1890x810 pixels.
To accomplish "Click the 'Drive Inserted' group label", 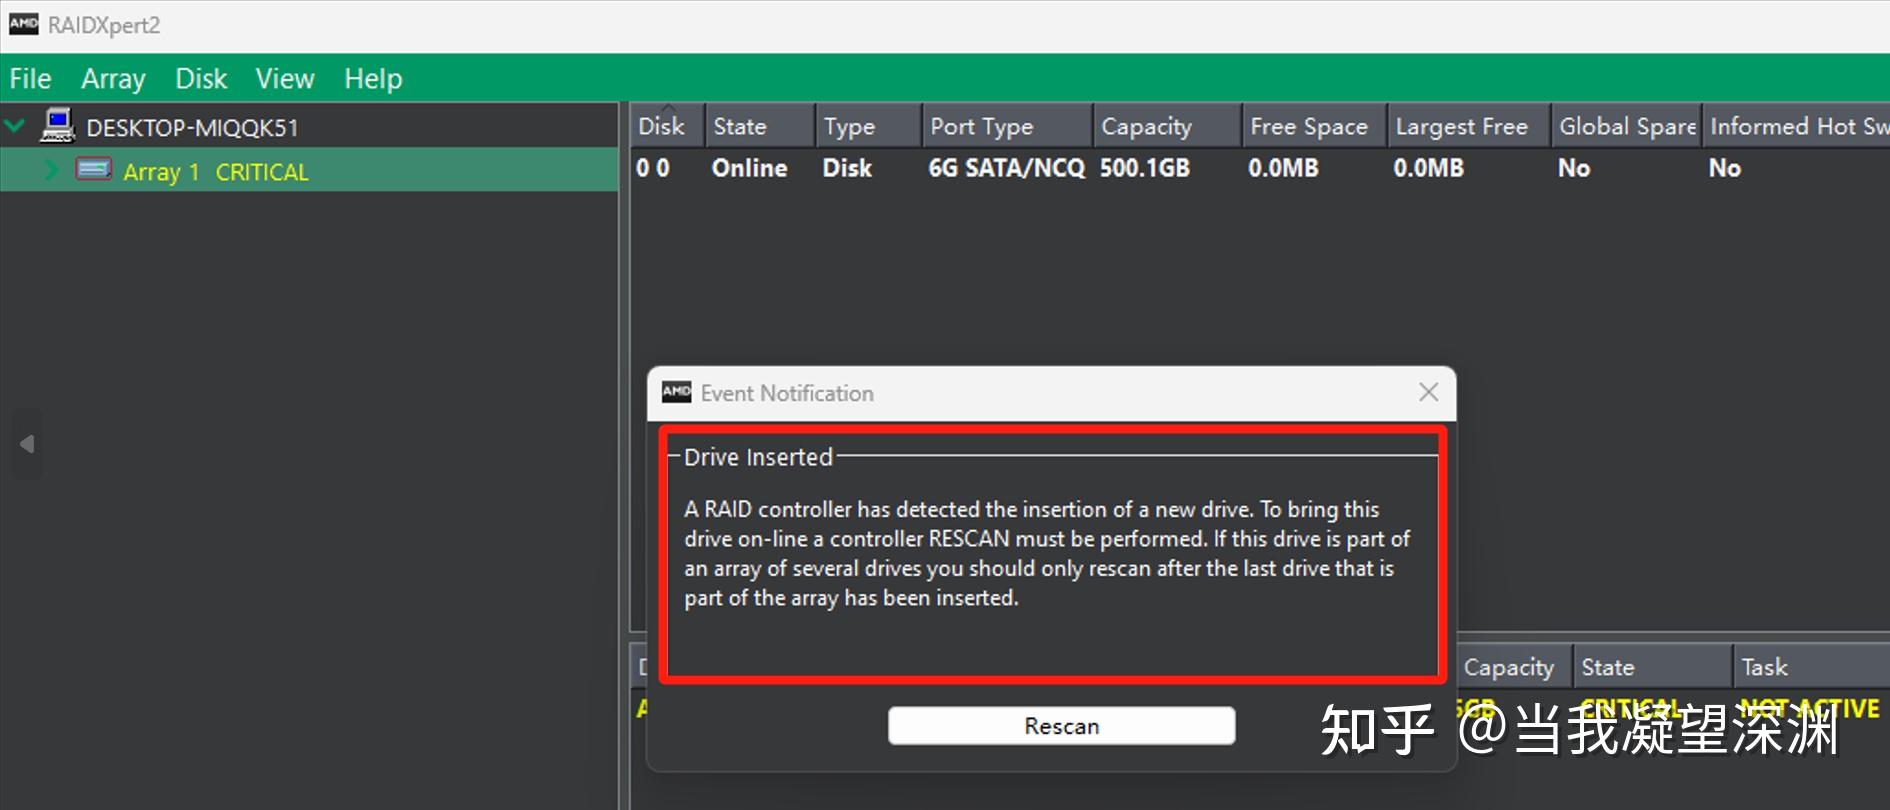I will pos(758,457).
